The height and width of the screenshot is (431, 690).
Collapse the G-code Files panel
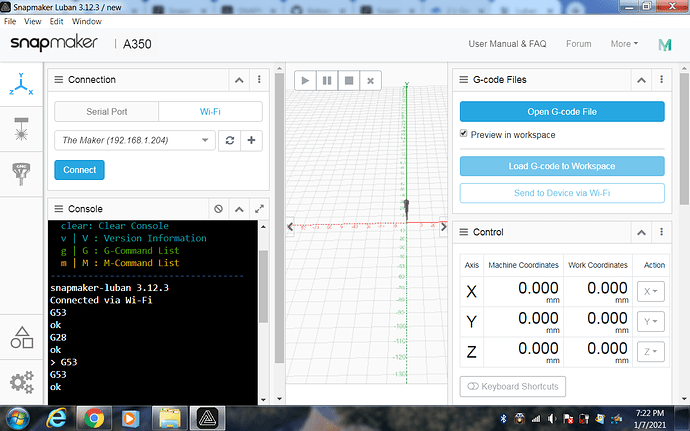(641, 80)
